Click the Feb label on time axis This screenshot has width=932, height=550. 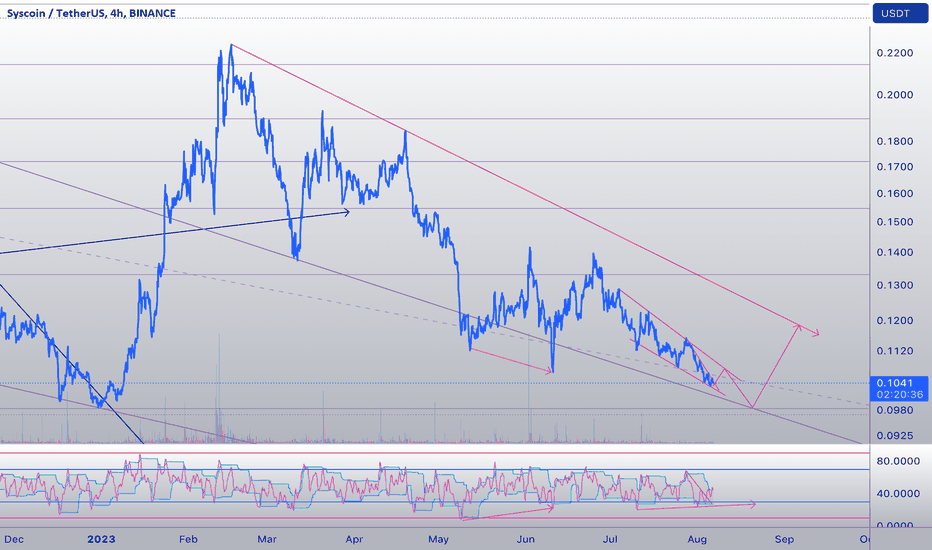point(188,539)
